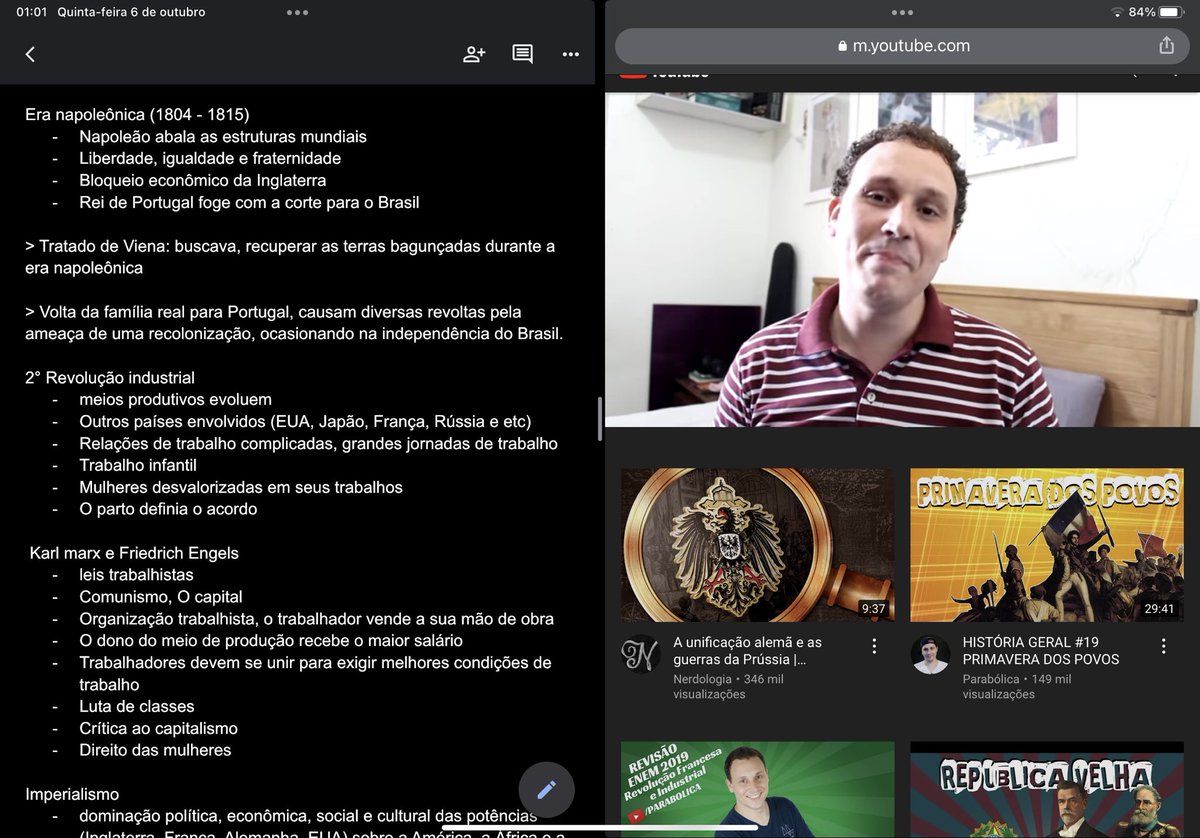Click line Direito das mulheres
The height and width of the screenshot is (838, 1200).
tap(155, 750)
